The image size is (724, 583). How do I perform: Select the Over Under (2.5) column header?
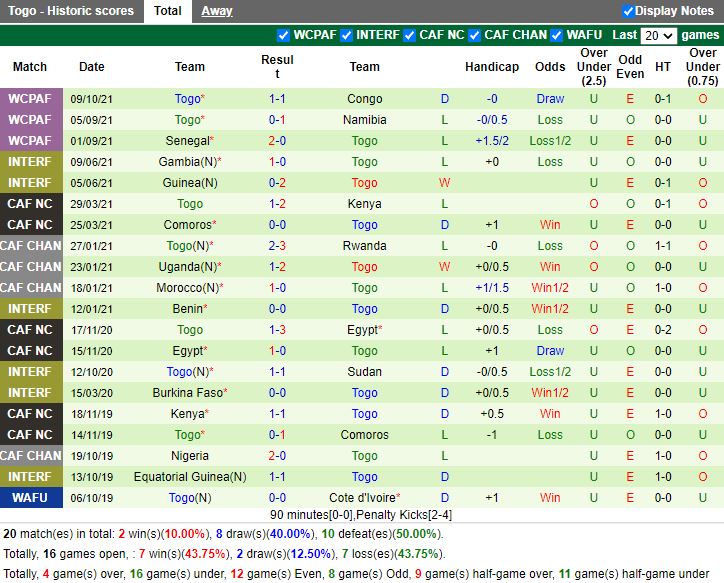click(x=593, y=67)
